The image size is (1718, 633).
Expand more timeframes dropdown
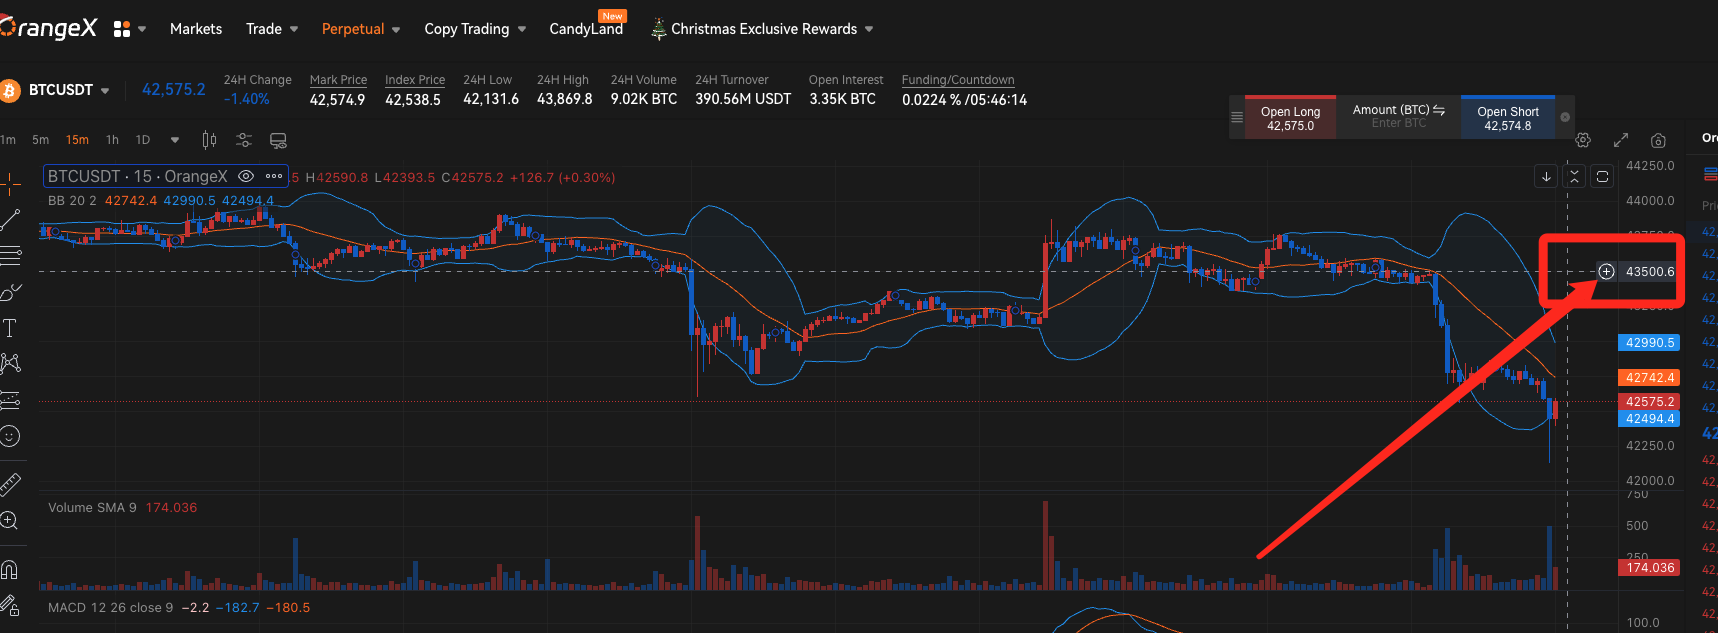click(175, 140)
